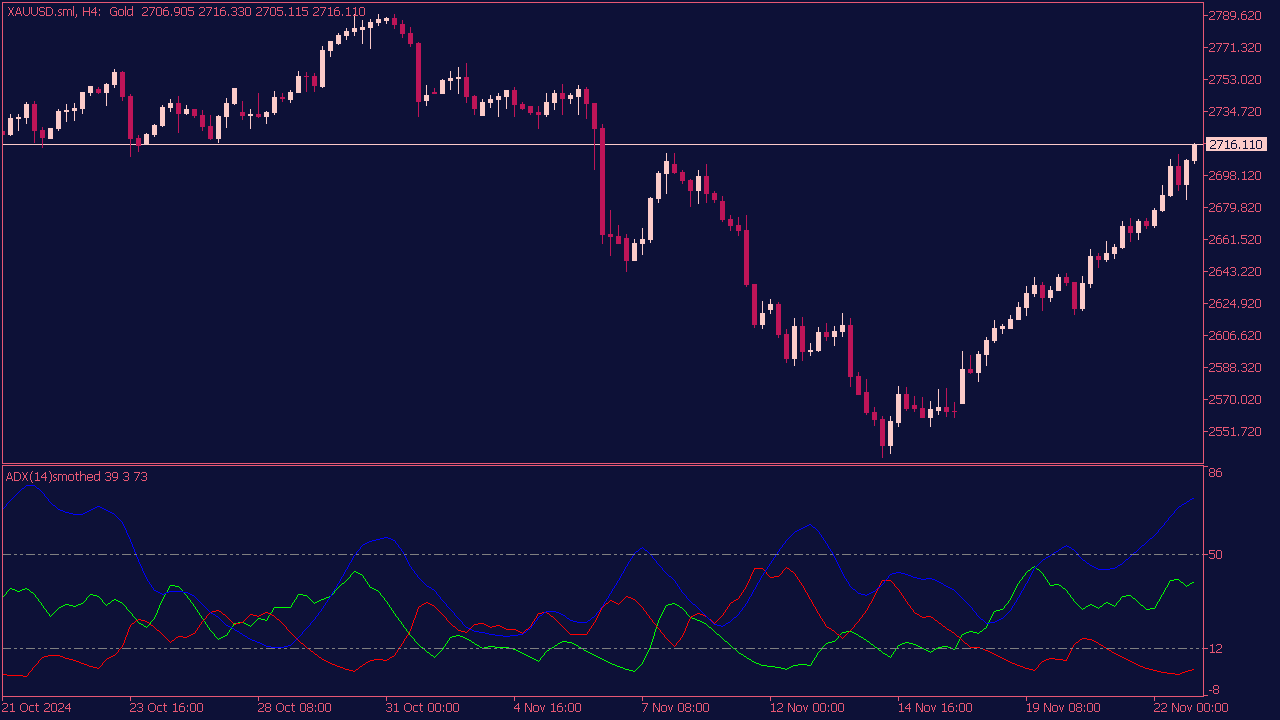Click price scale value 2698.120
1280x720 pixels.
click(x=1235, y=176)
